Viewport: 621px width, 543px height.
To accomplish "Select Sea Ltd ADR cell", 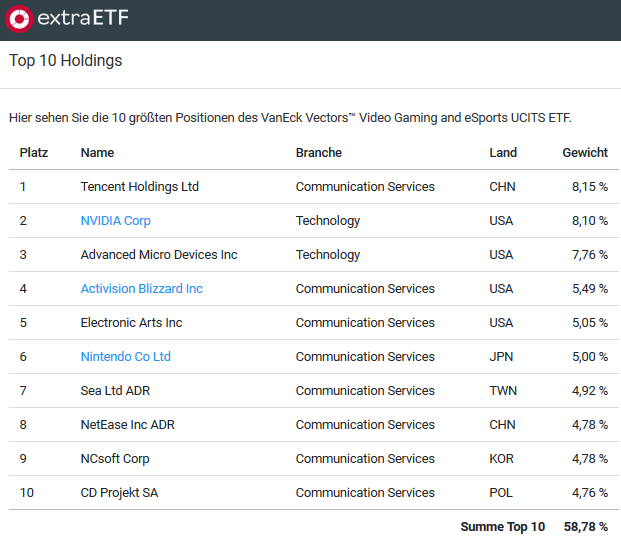I will coord(115,391).
